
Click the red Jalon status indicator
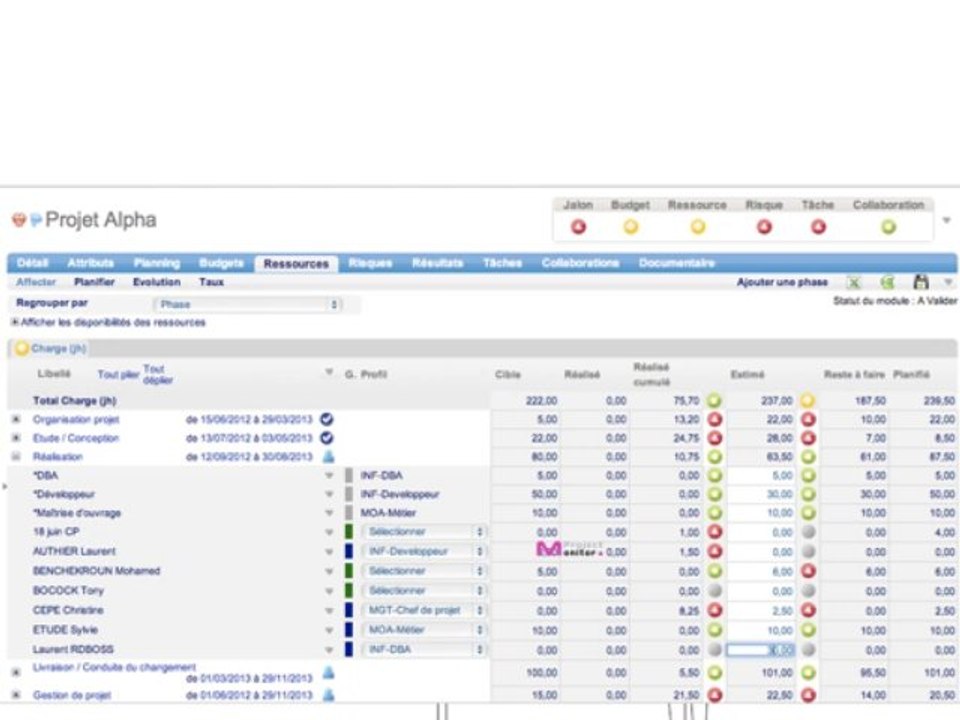578,227
